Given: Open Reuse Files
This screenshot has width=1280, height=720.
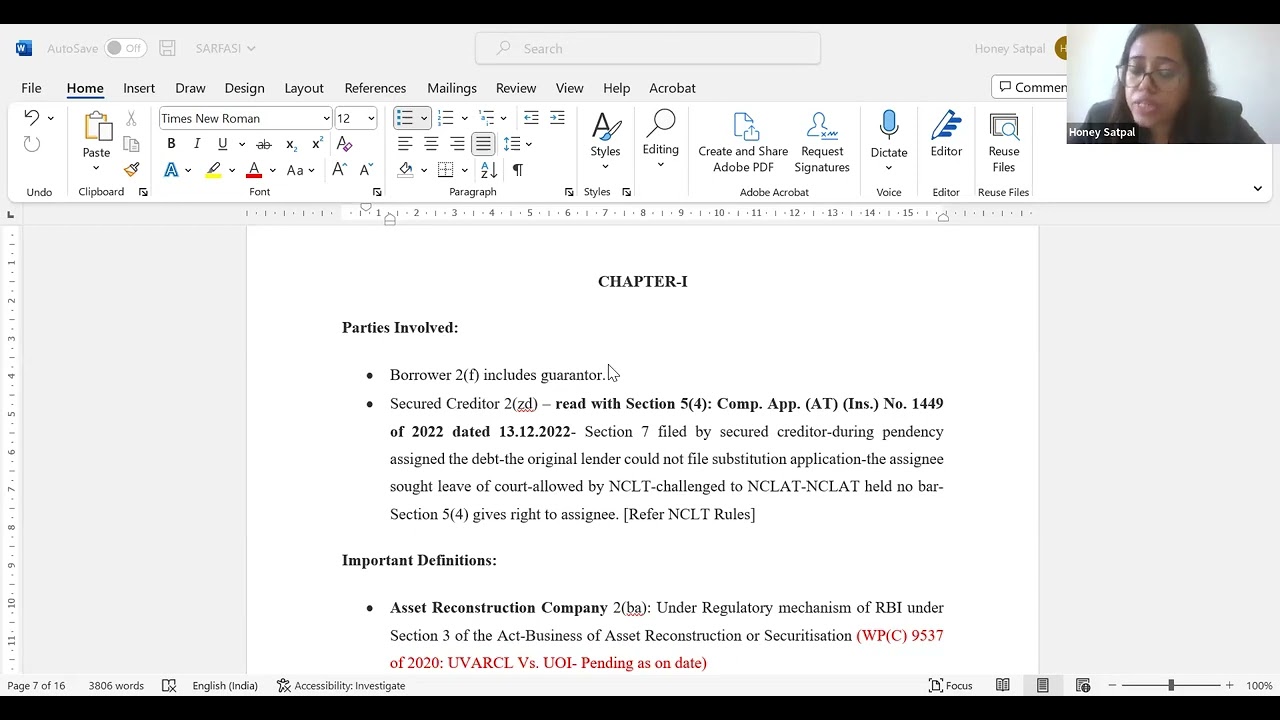Looking at the screenshot, I should click(1004, 143).
